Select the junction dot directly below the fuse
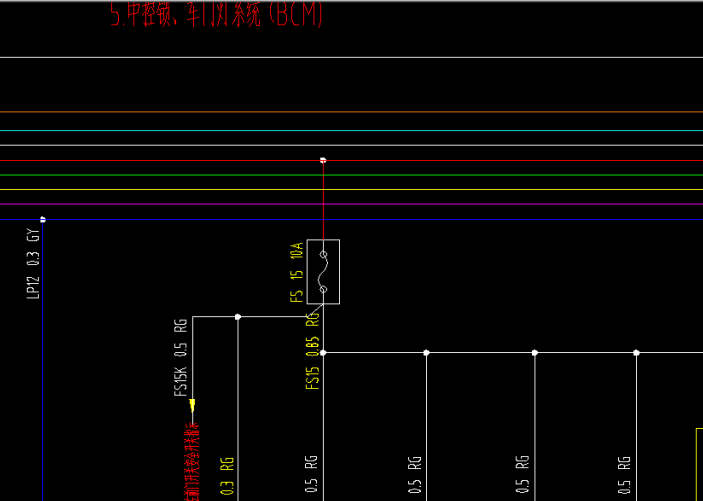Viewport: 703px width, 501px height. [x=323, y=352]
